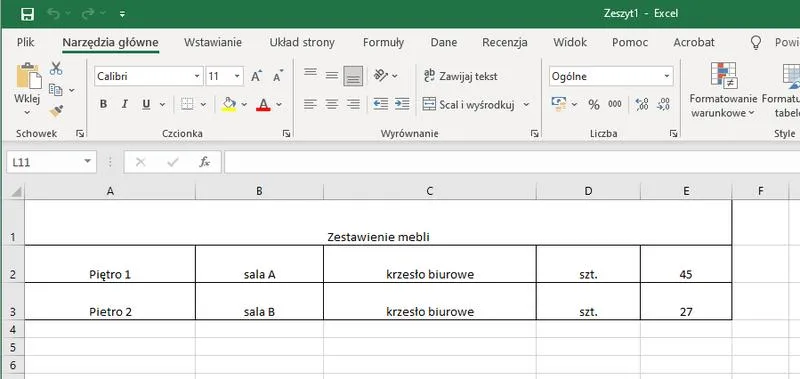Open Wyrównanie dialog launcher
This screenshot has width=800, height=379.
pos(534,134)
